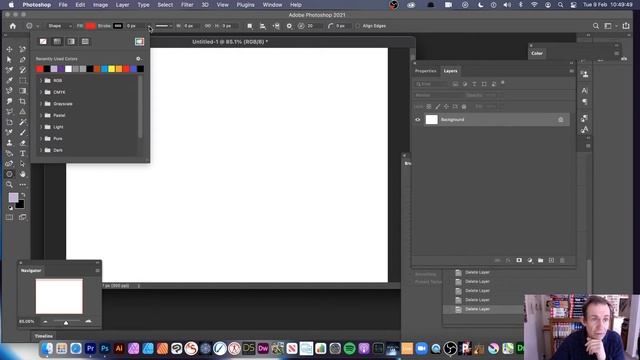Screen dimensions: 640x360
Task: Expand the RGB swatch folder
Action: coord(41,80)
